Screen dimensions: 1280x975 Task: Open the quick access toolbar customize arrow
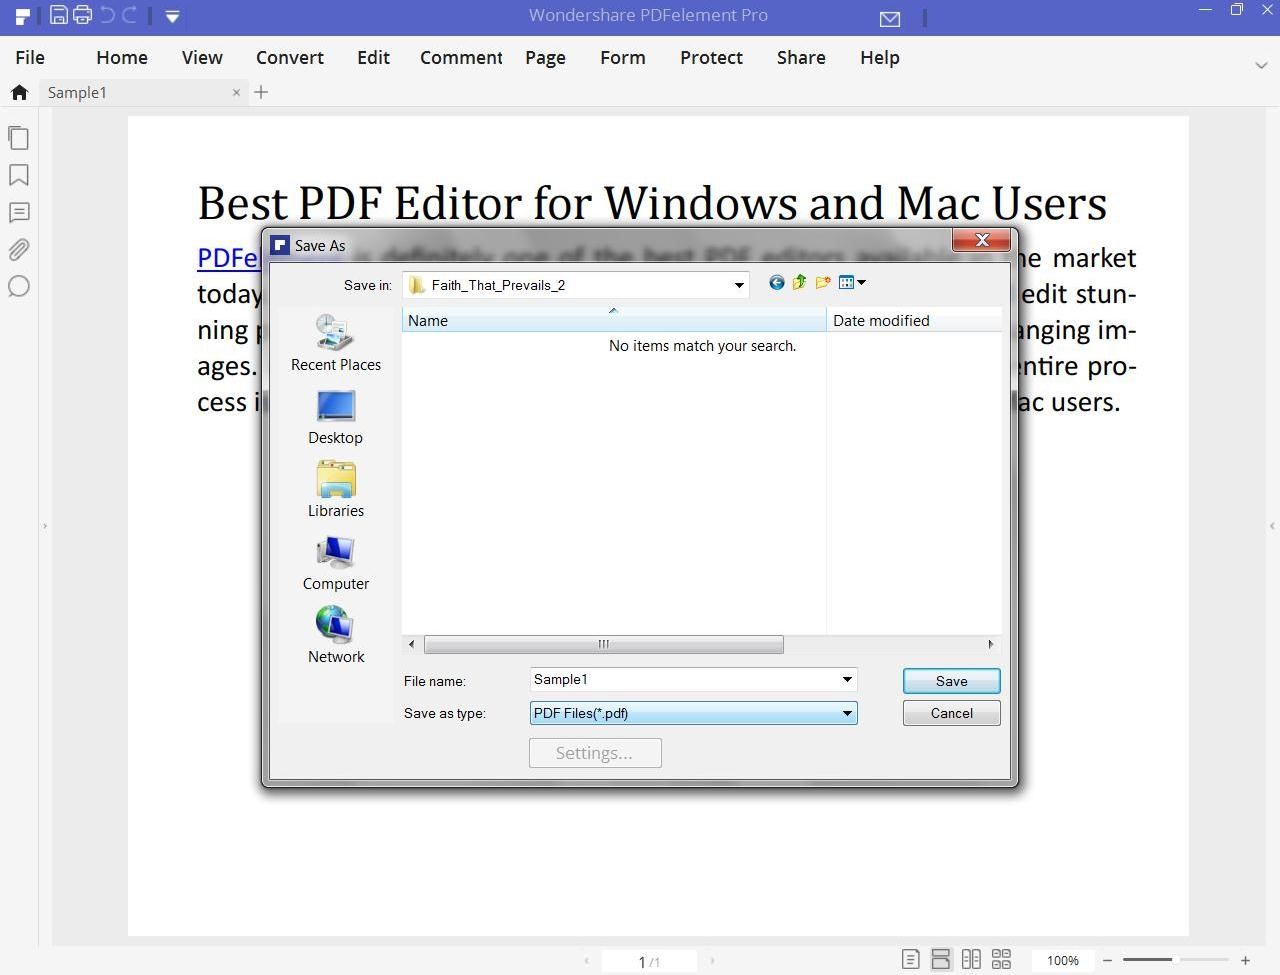tap(172, 16)
